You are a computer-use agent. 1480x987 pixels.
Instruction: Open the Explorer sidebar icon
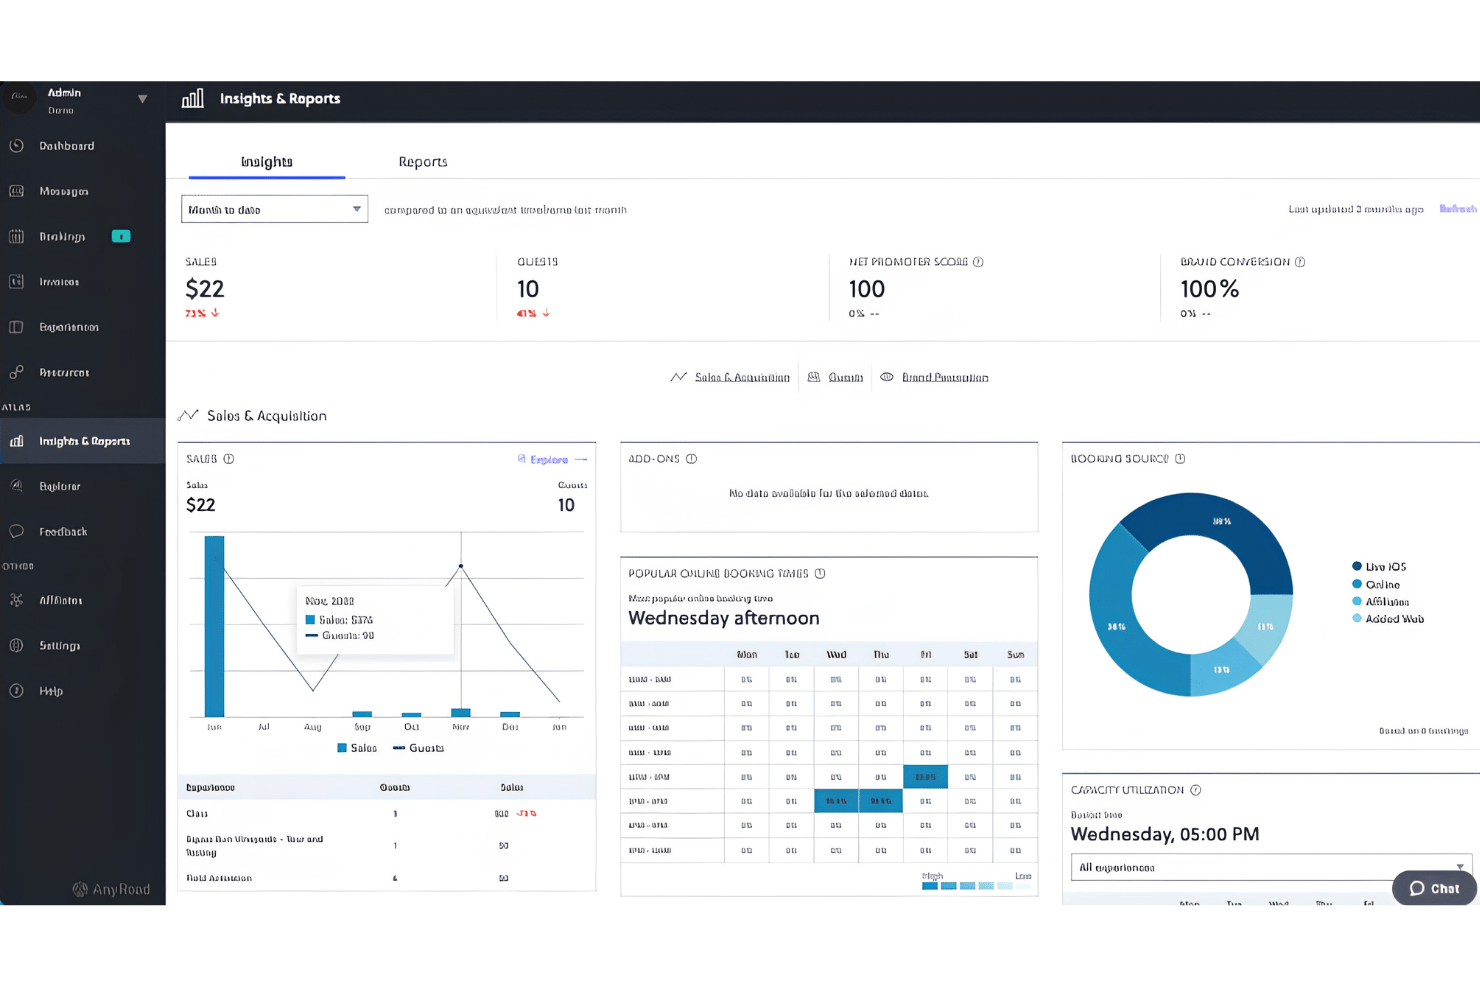17,486
